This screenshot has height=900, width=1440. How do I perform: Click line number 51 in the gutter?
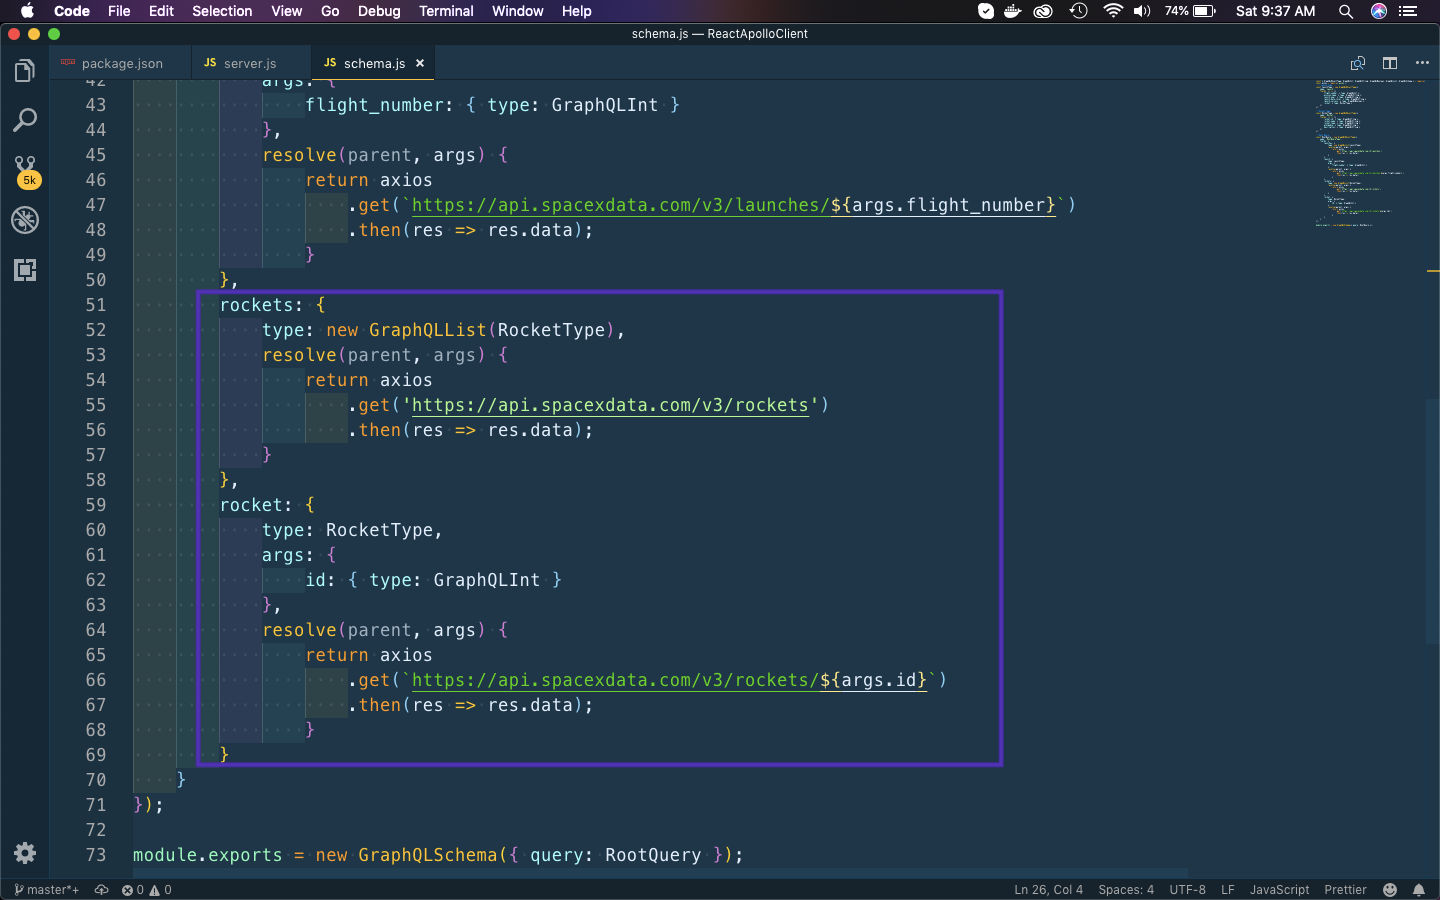coord(95,305)
